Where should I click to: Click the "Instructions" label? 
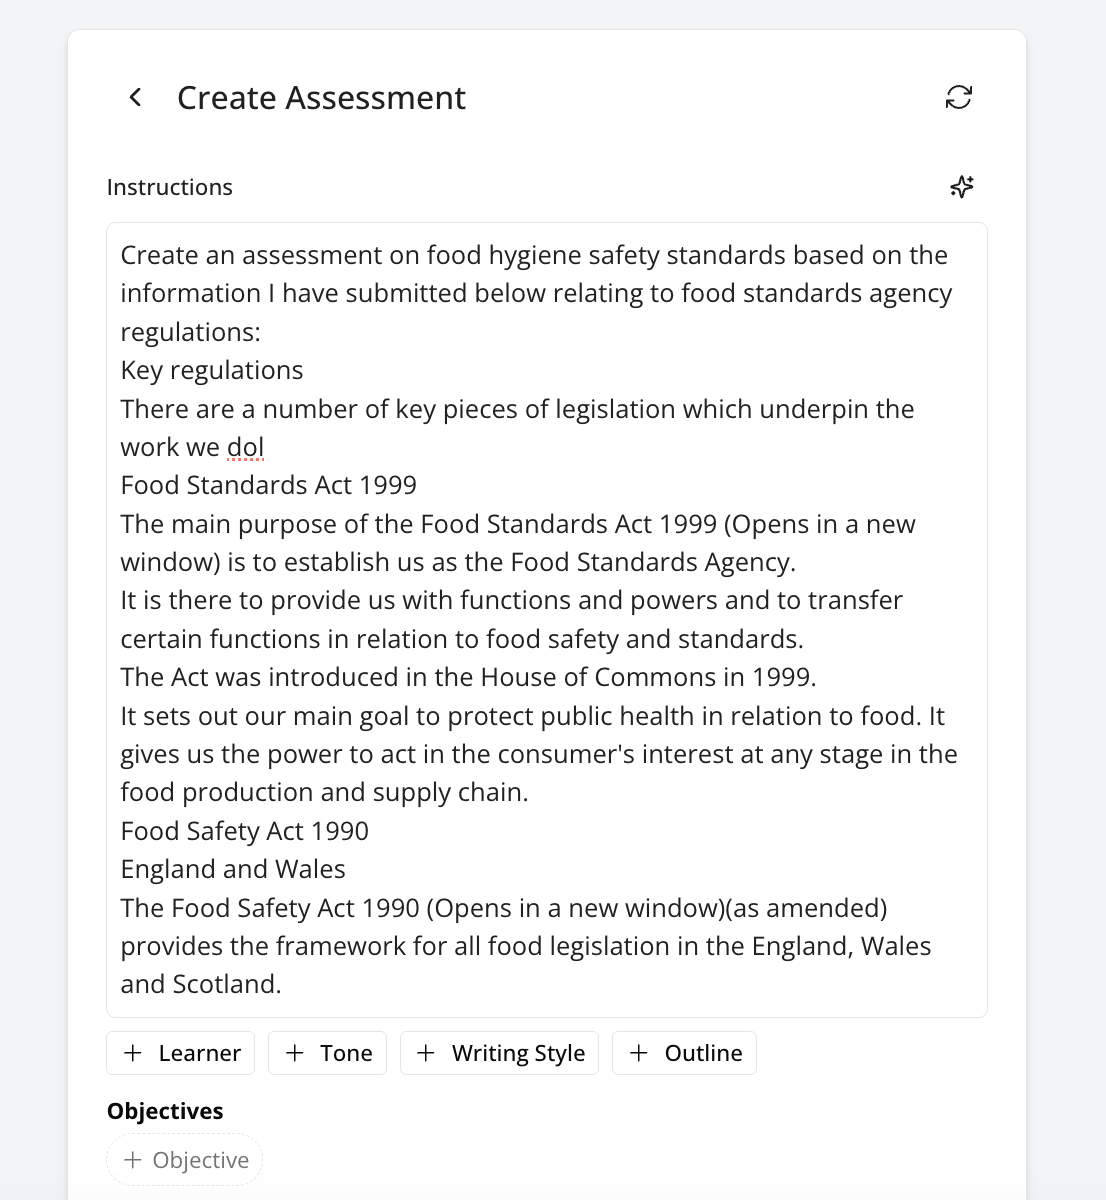pos(170,187)
